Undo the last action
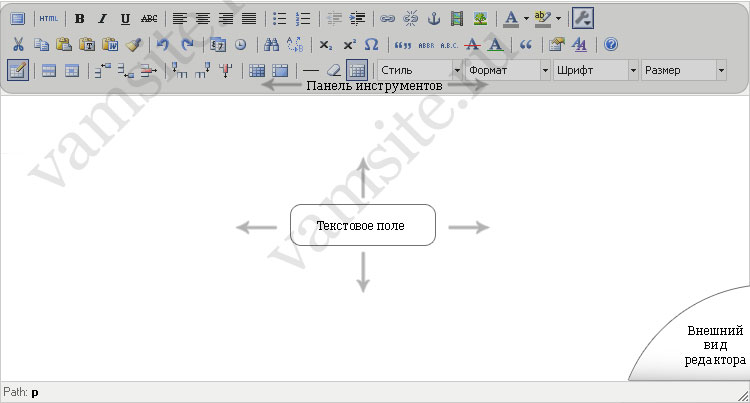This screenshot has width=750, height=403. pos(163,44)
